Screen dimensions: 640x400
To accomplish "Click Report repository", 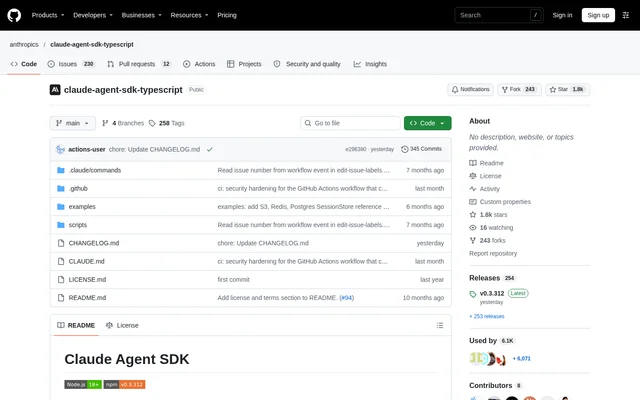I will point(493,253).
